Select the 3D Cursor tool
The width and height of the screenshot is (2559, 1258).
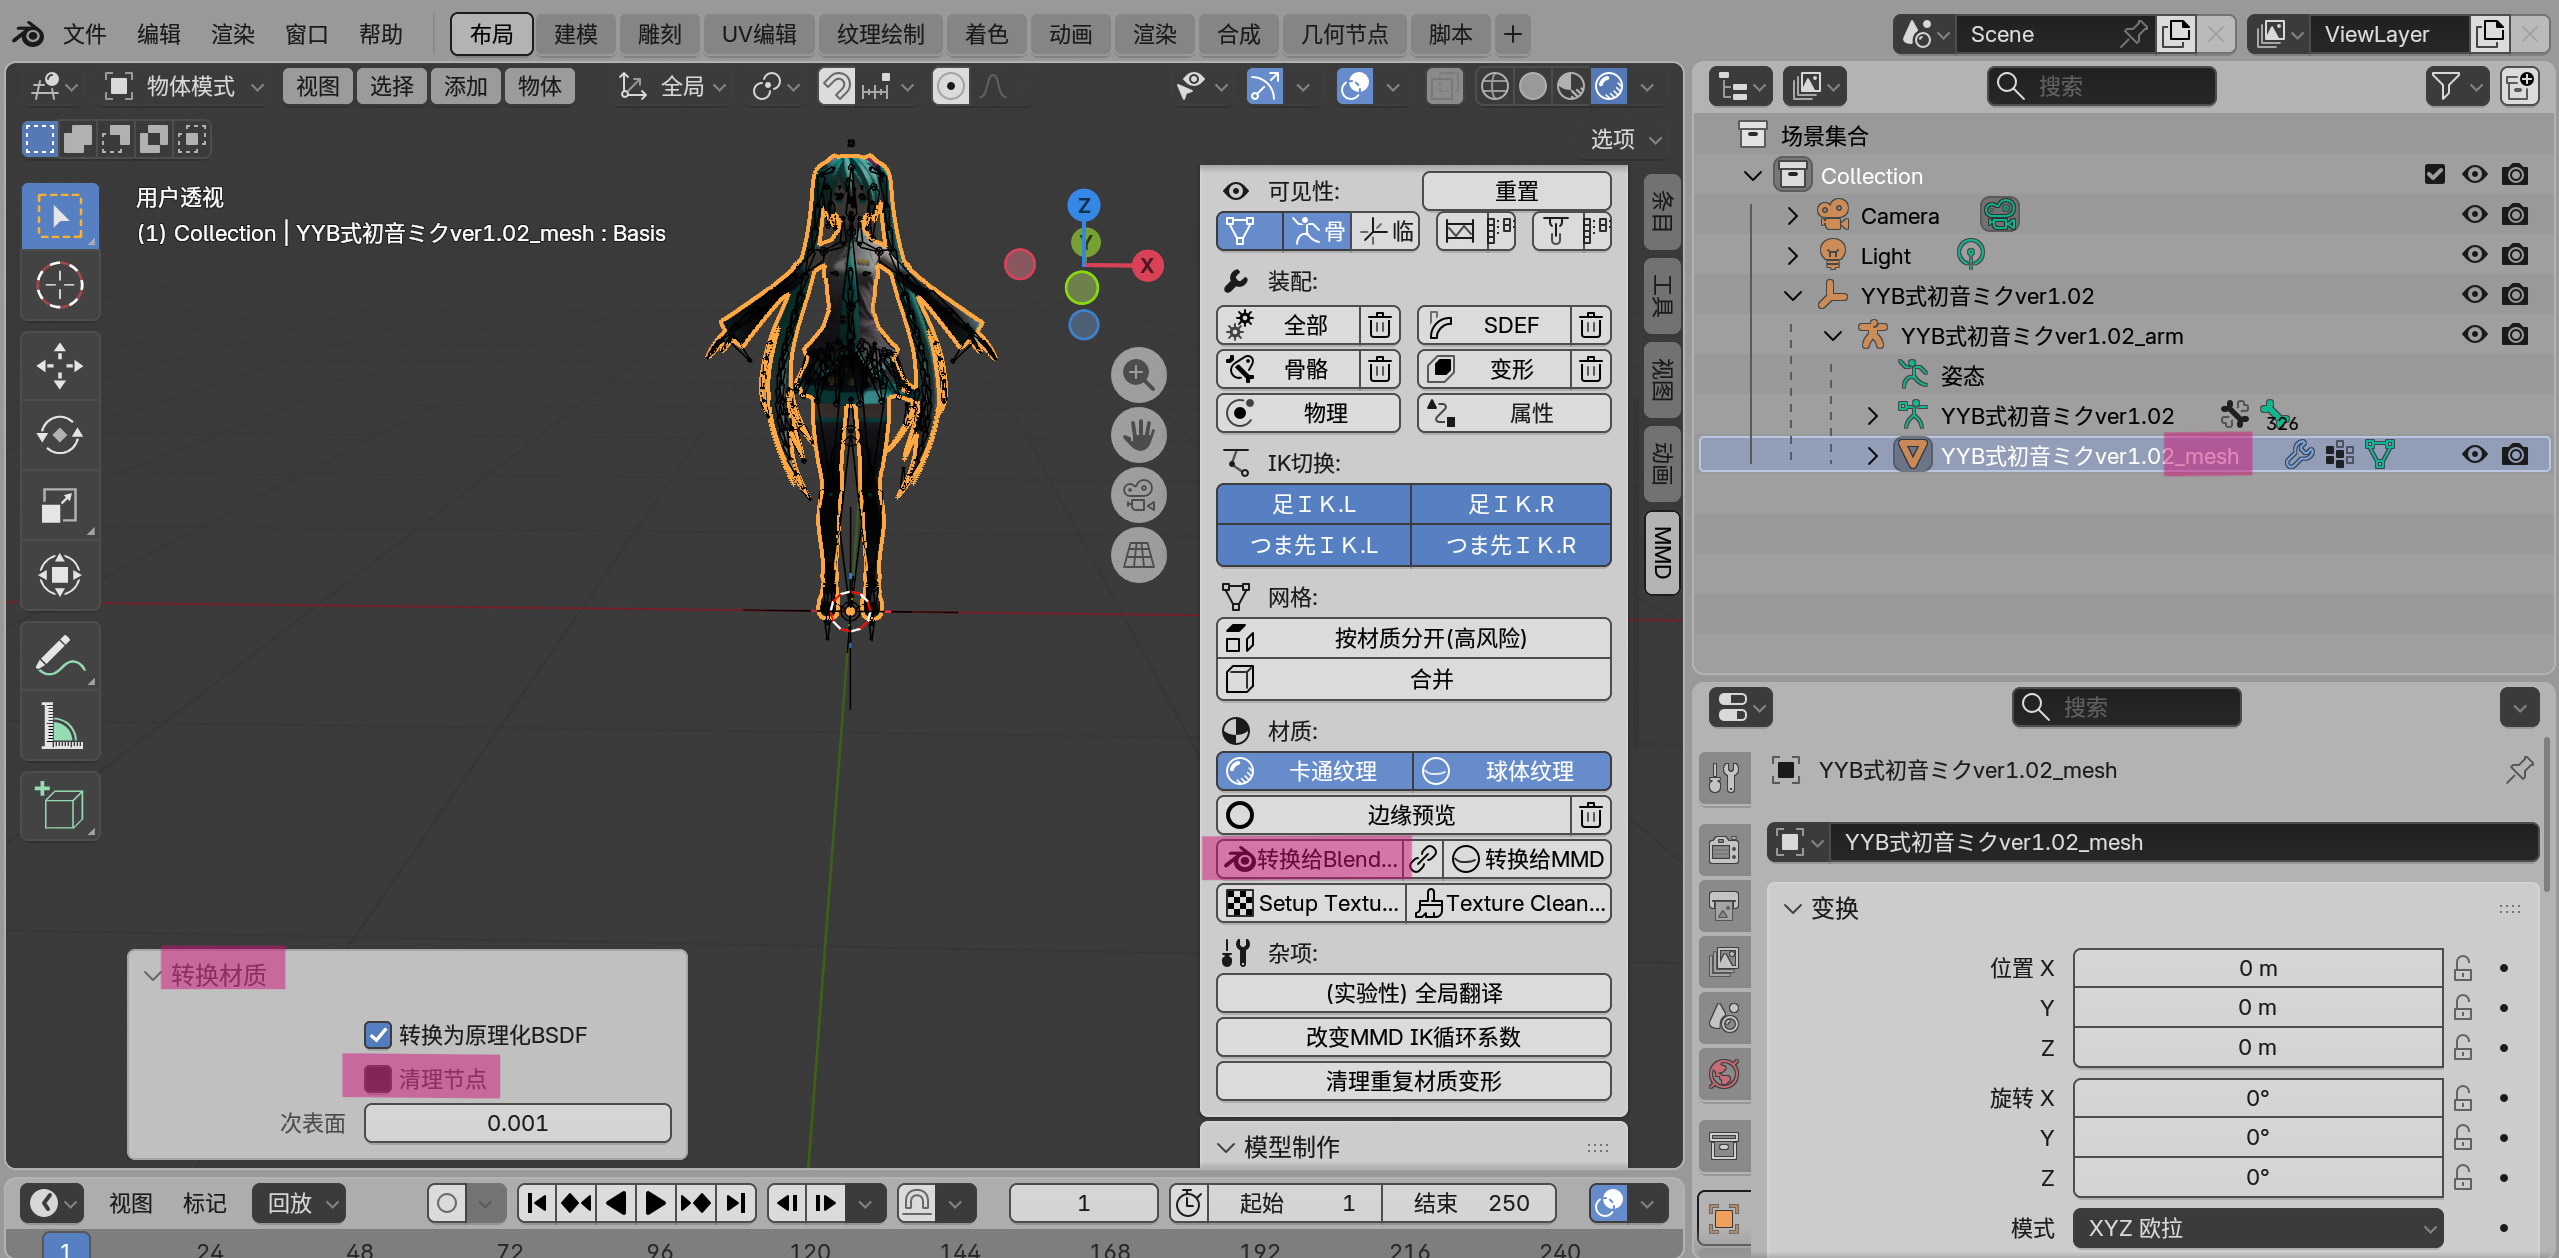[x=59, y=285]
